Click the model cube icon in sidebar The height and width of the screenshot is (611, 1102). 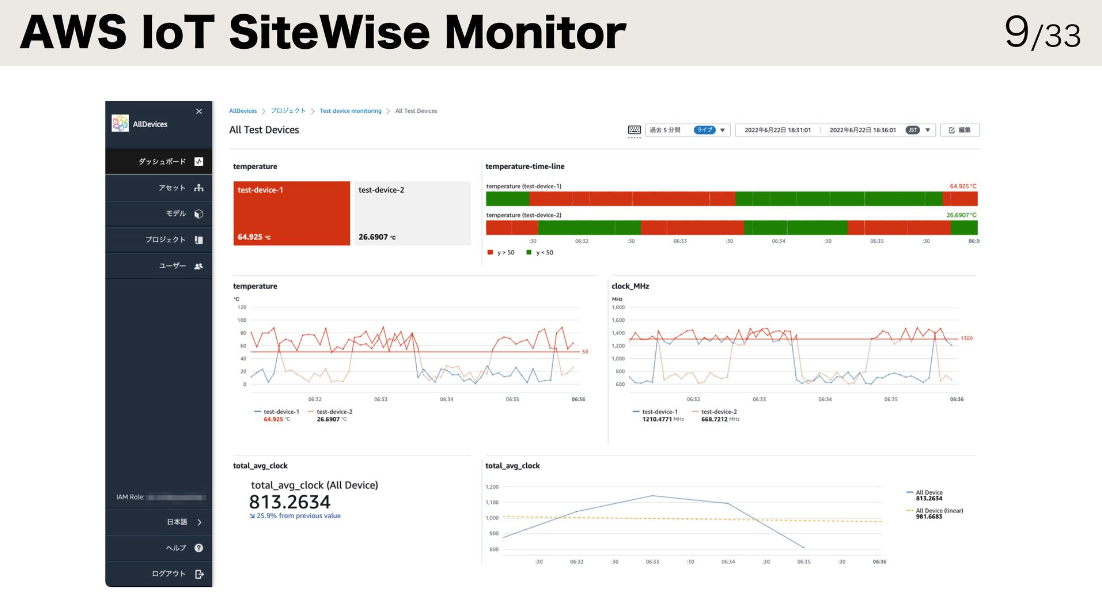pos(199,214)
